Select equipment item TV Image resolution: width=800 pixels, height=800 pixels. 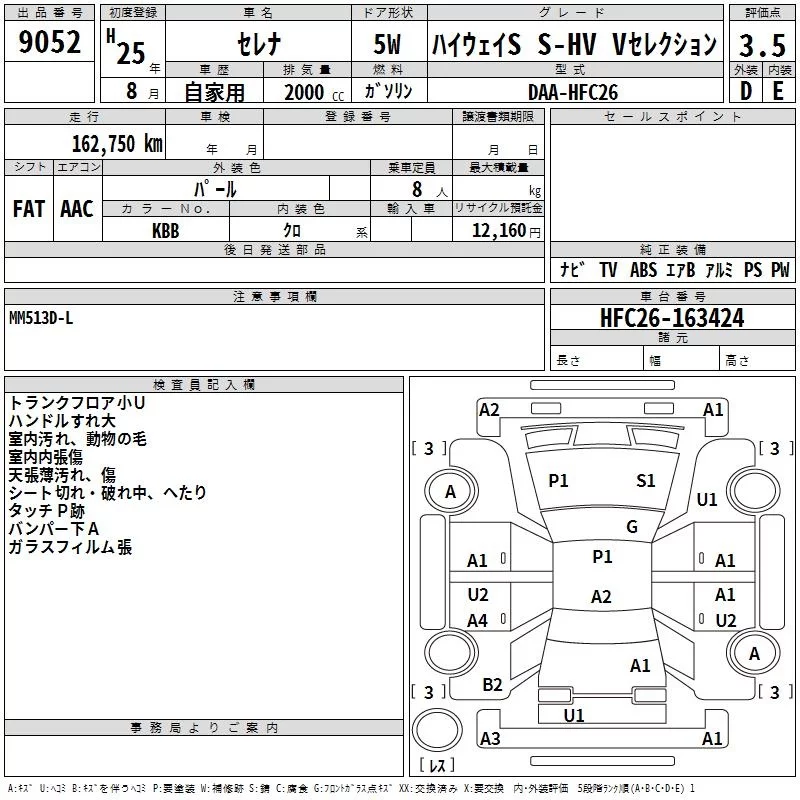pos(608,270)
